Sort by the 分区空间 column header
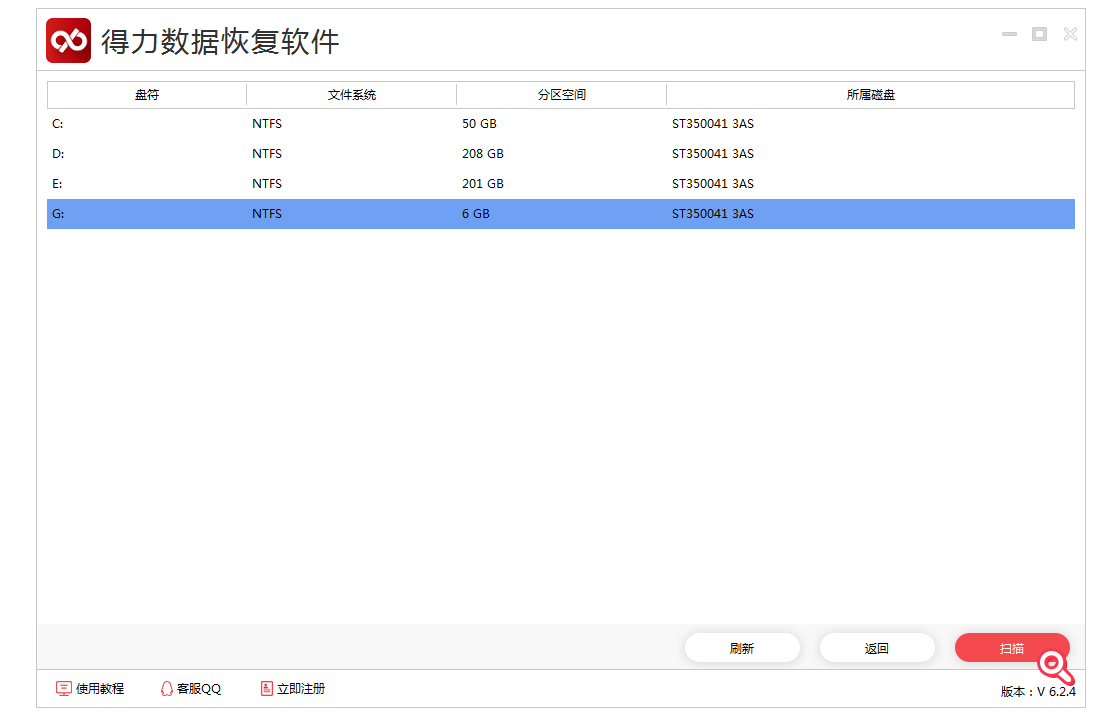This screenshot has height=717, width=1120. (561, 95)
